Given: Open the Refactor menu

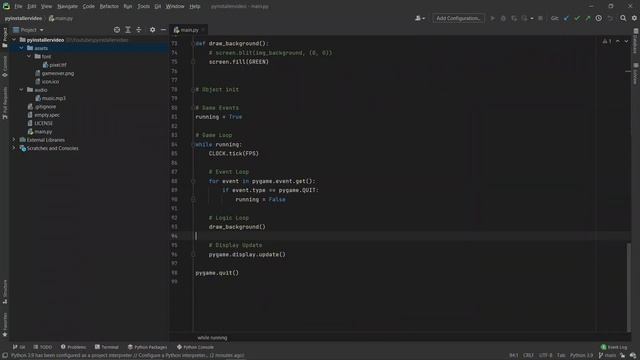Looking at the screenshot, I should point(109,7).
